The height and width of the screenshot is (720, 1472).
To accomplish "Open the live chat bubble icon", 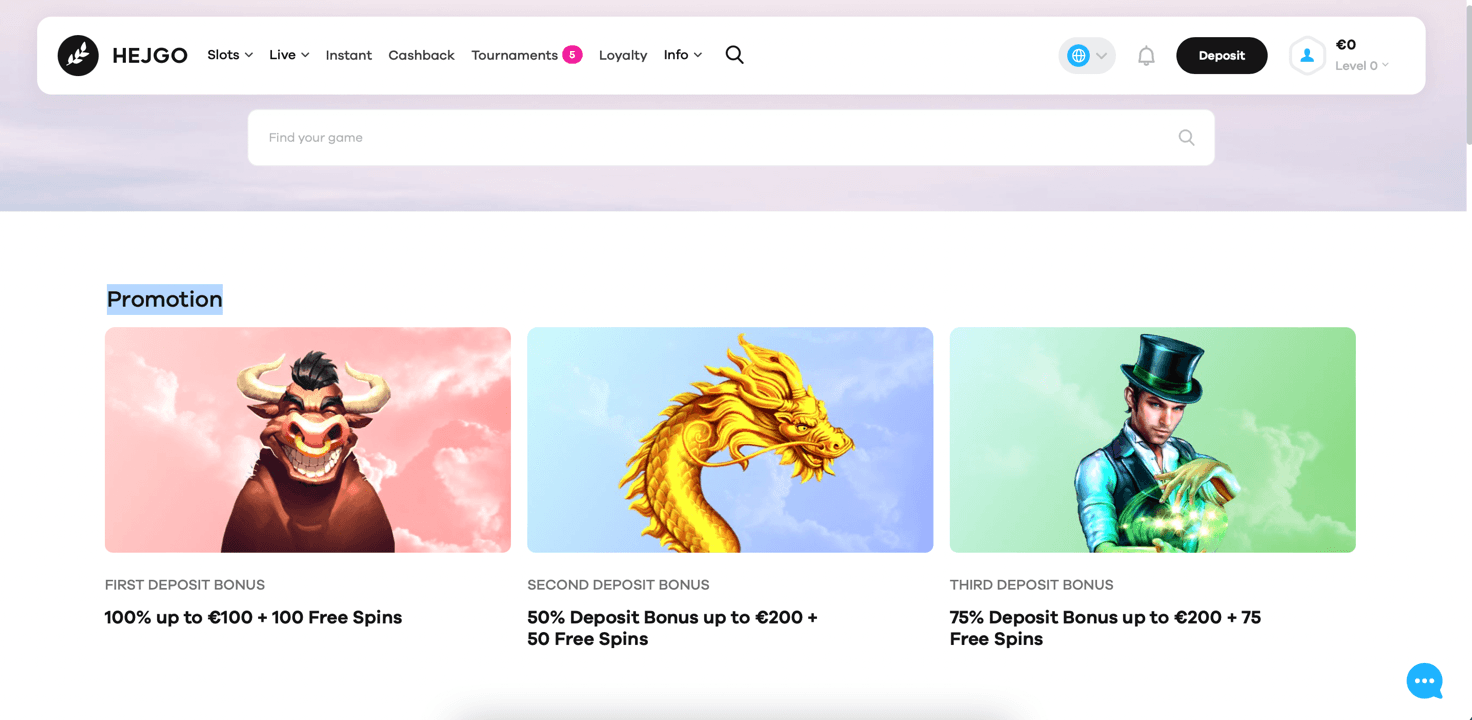I will coord(1424,680).
